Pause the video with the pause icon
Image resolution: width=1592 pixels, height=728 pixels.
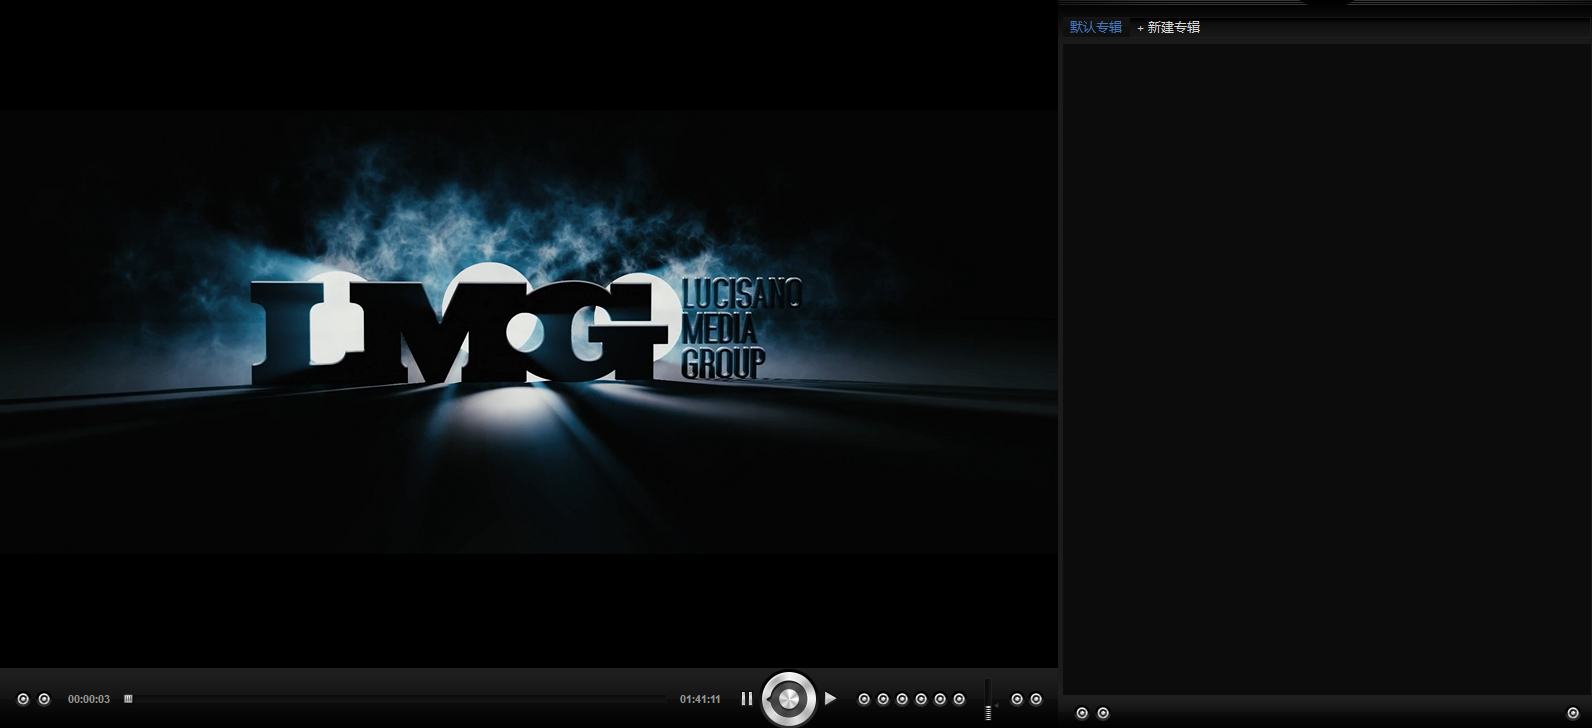746,699
